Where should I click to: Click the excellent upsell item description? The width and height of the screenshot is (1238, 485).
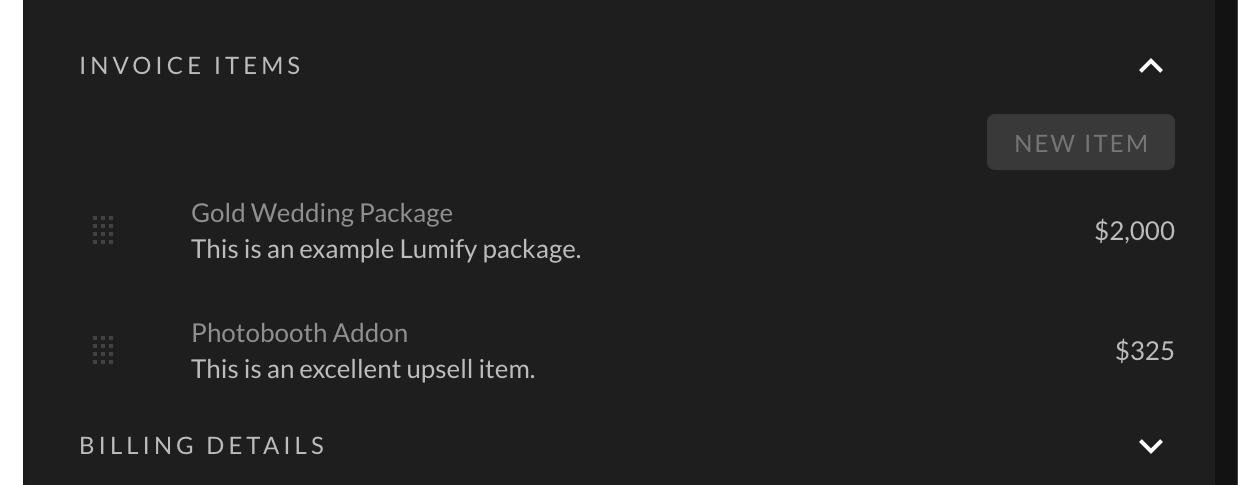(363, 369)
